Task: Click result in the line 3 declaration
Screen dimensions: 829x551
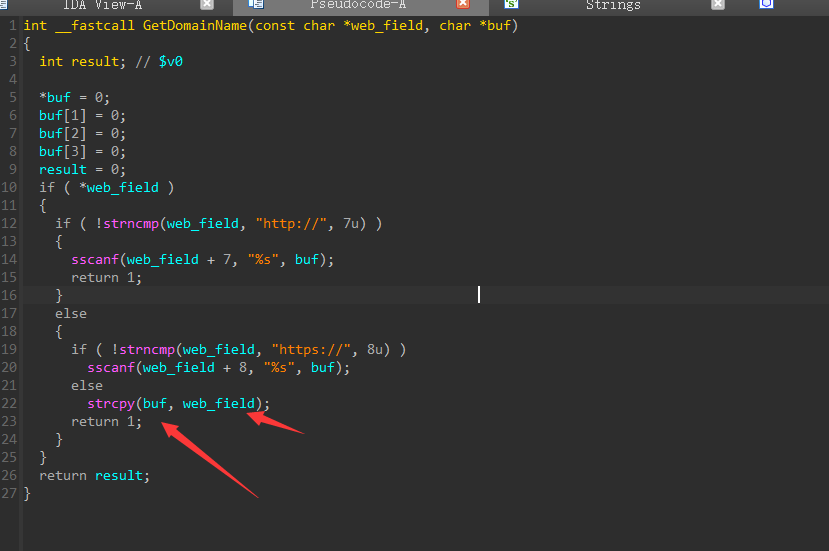Action: click(x=95, y=61)
